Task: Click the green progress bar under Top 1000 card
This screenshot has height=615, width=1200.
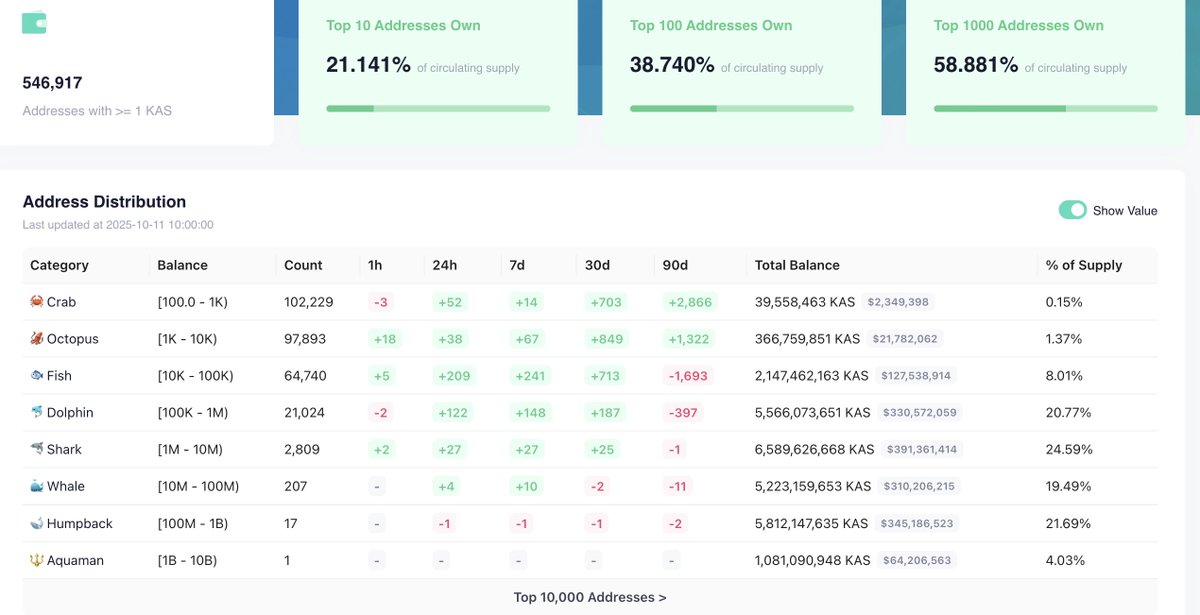Action: [1043, 106]
